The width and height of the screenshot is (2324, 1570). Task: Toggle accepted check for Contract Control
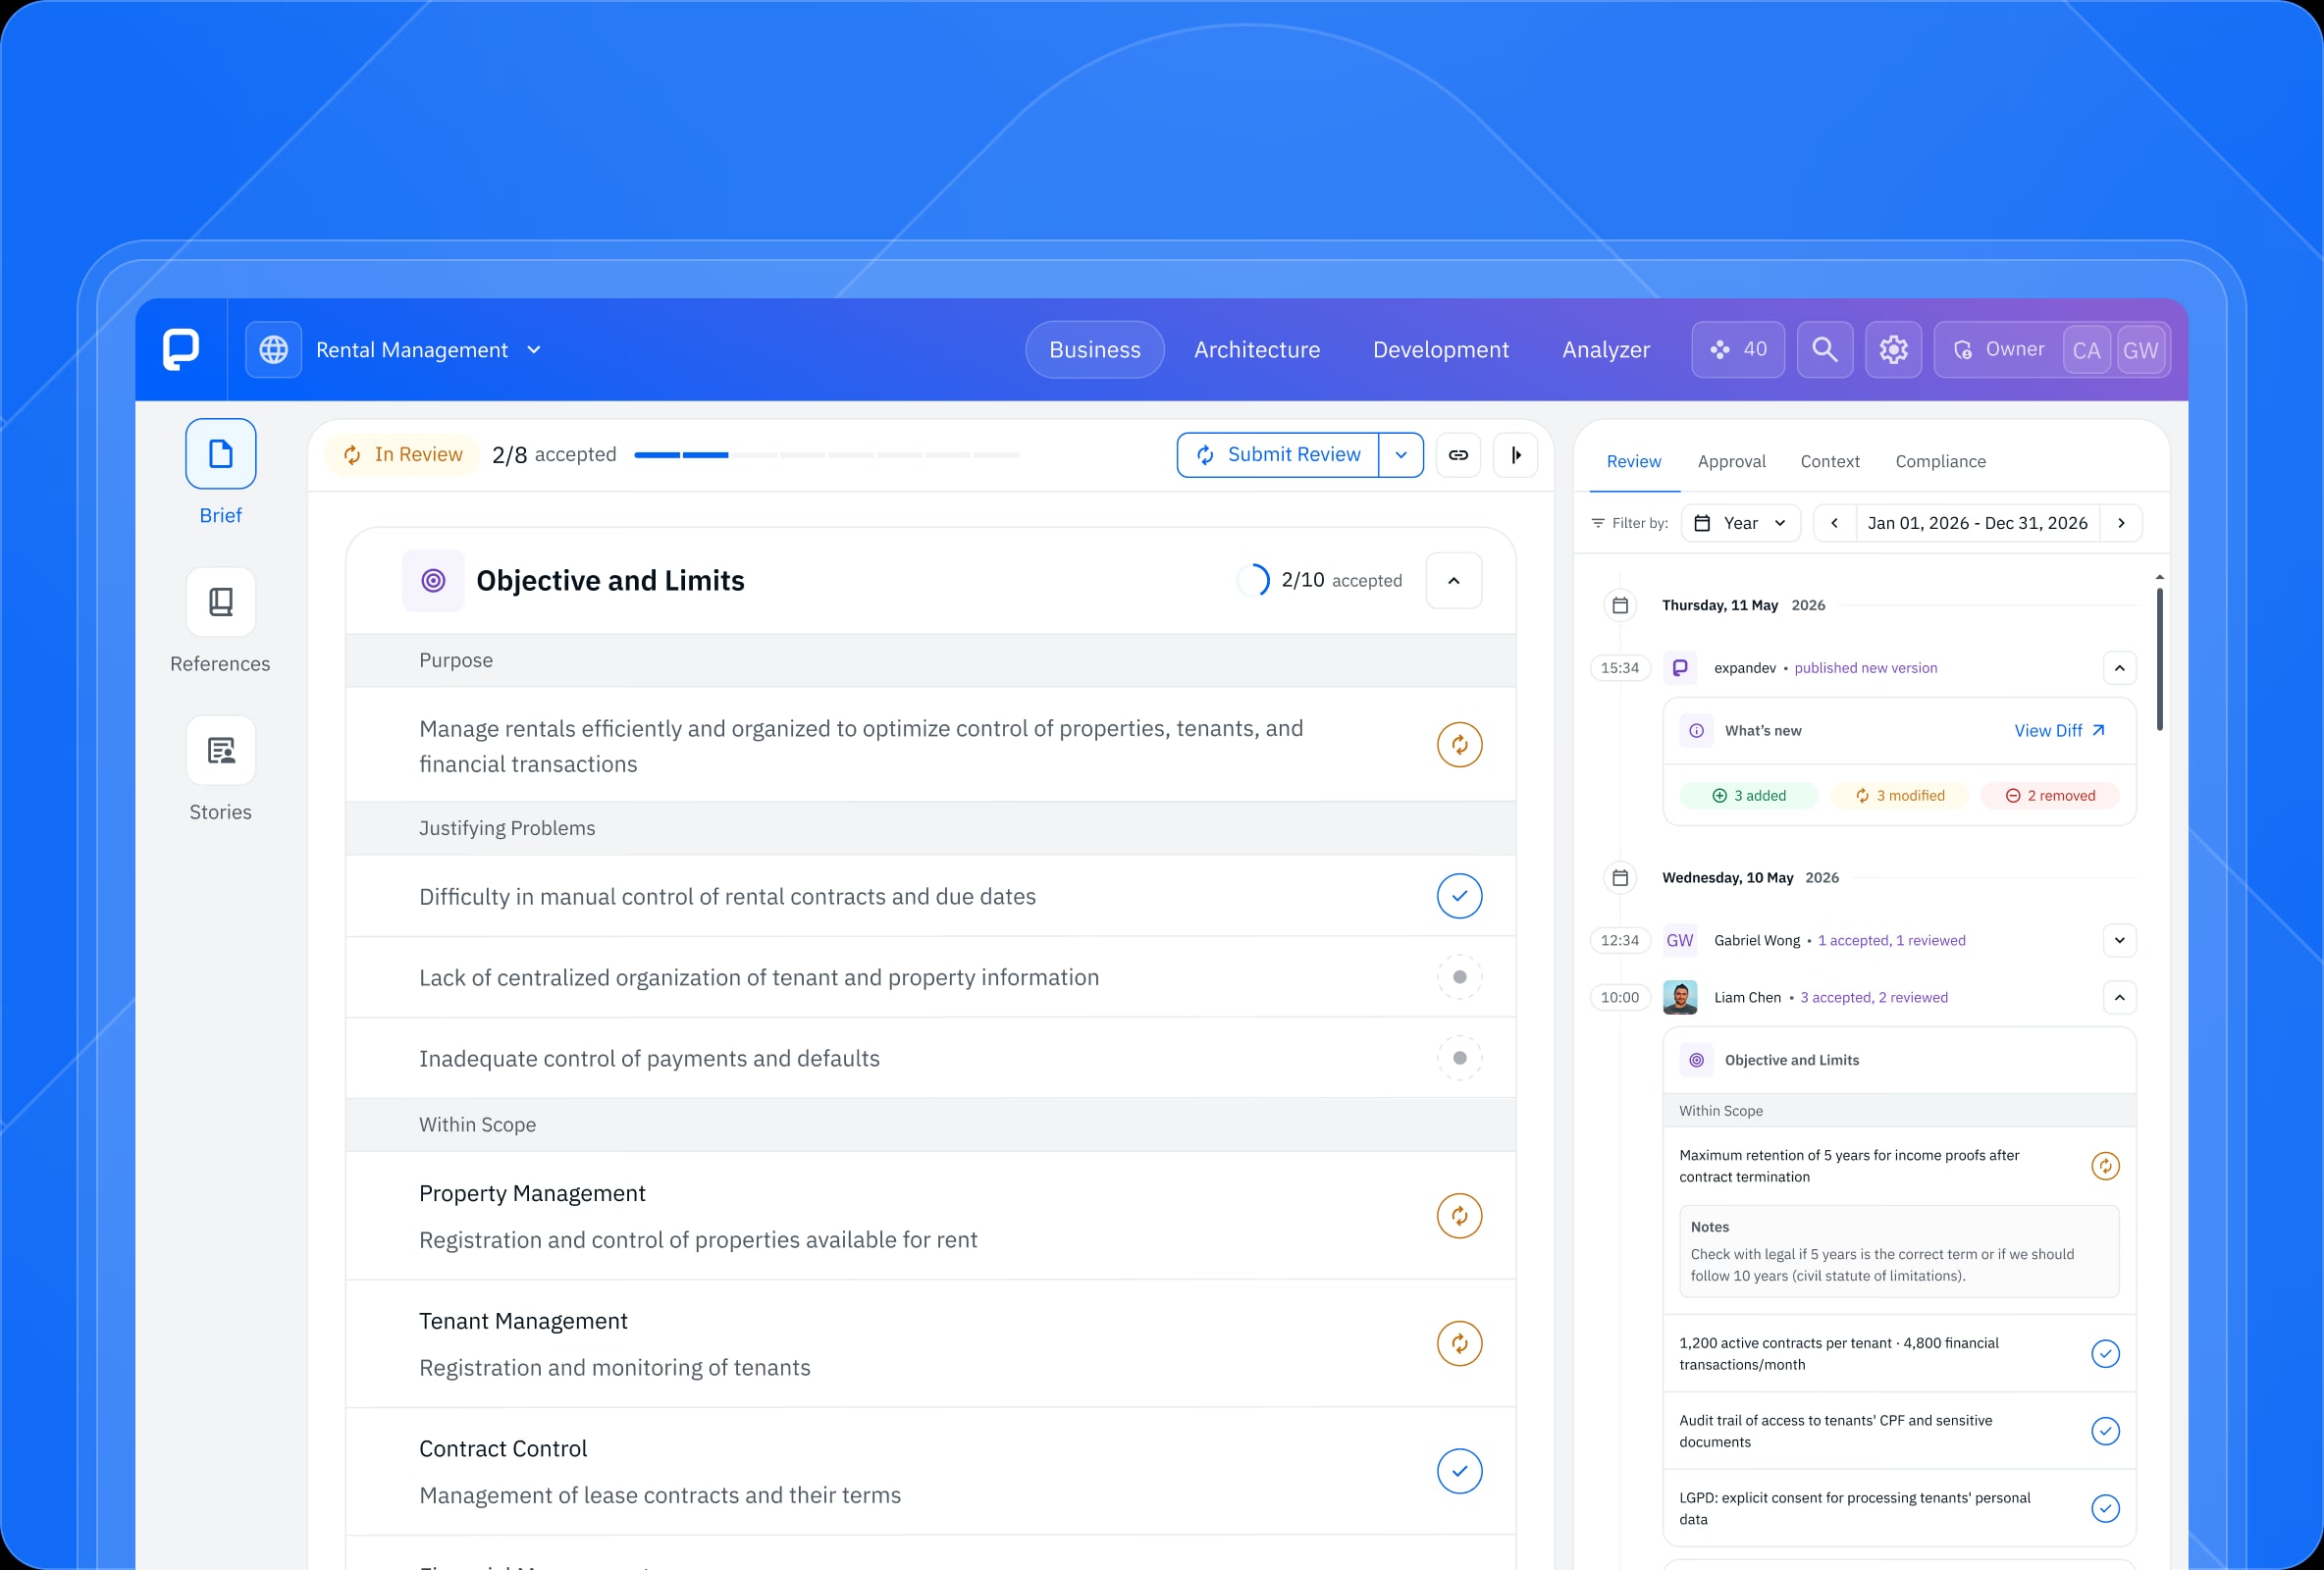[1459, 1471]
